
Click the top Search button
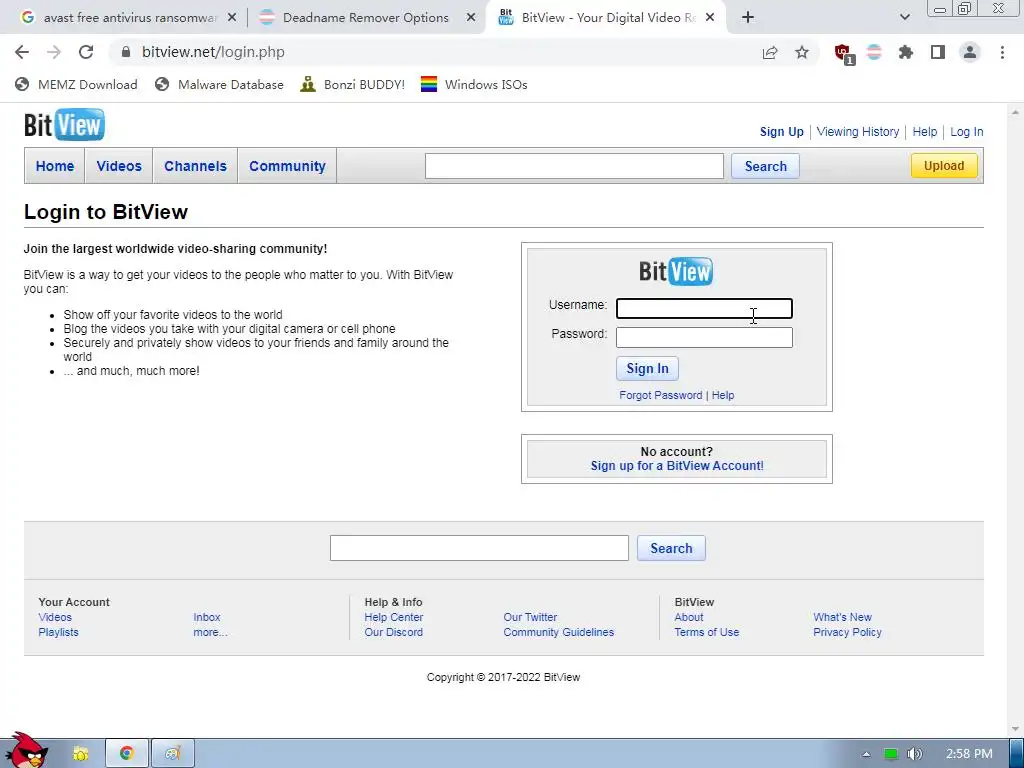(x=765, y=166)
